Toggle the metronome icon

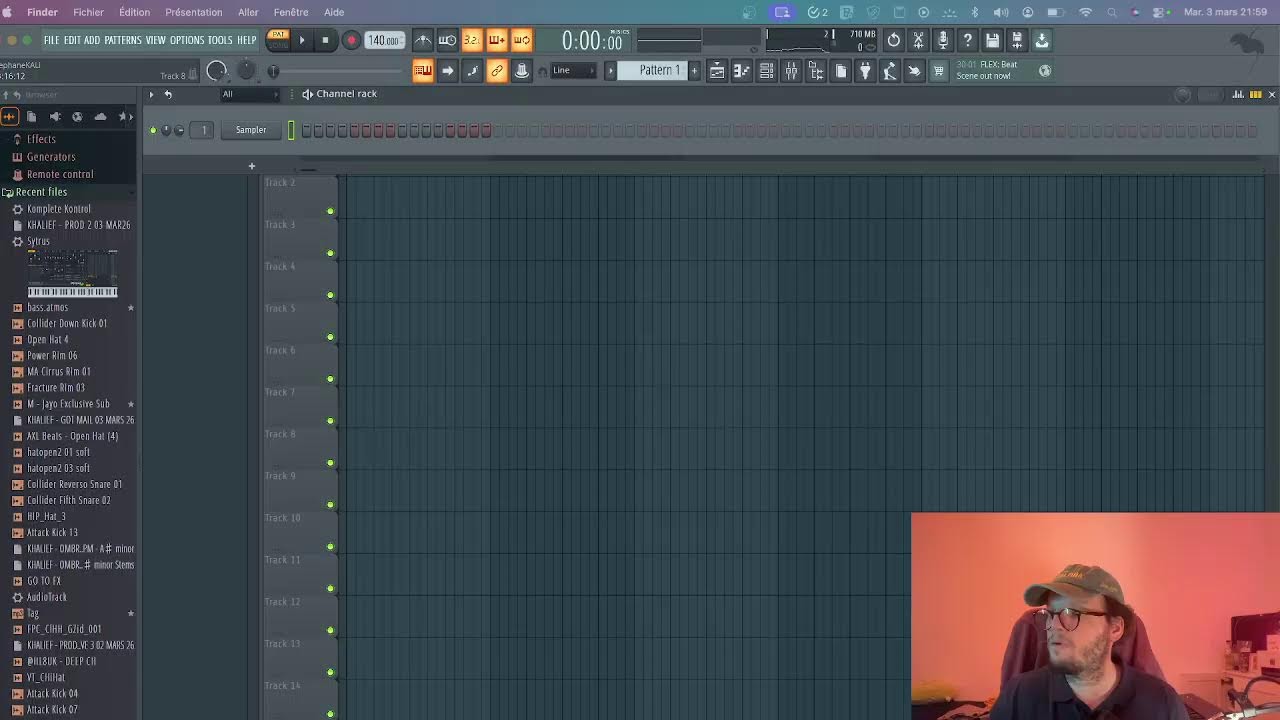(423, 40)
